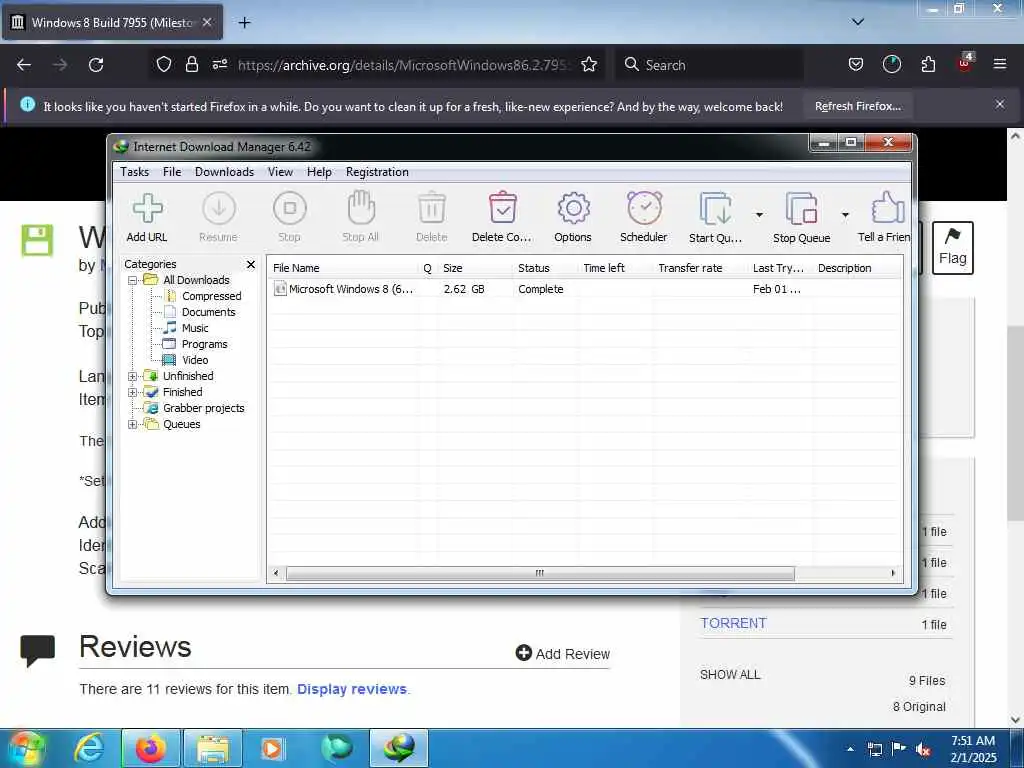Select the Programs category
The height and width of the screenshot is (768, 1024).
click(204, 344)
